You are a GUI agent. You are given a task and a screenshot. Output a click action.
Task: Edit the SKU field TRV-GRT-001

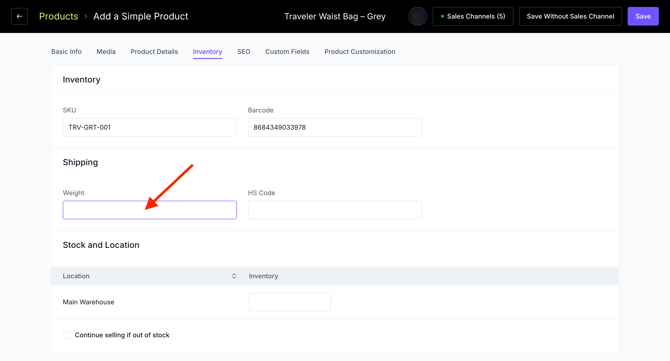click(150, 127)
